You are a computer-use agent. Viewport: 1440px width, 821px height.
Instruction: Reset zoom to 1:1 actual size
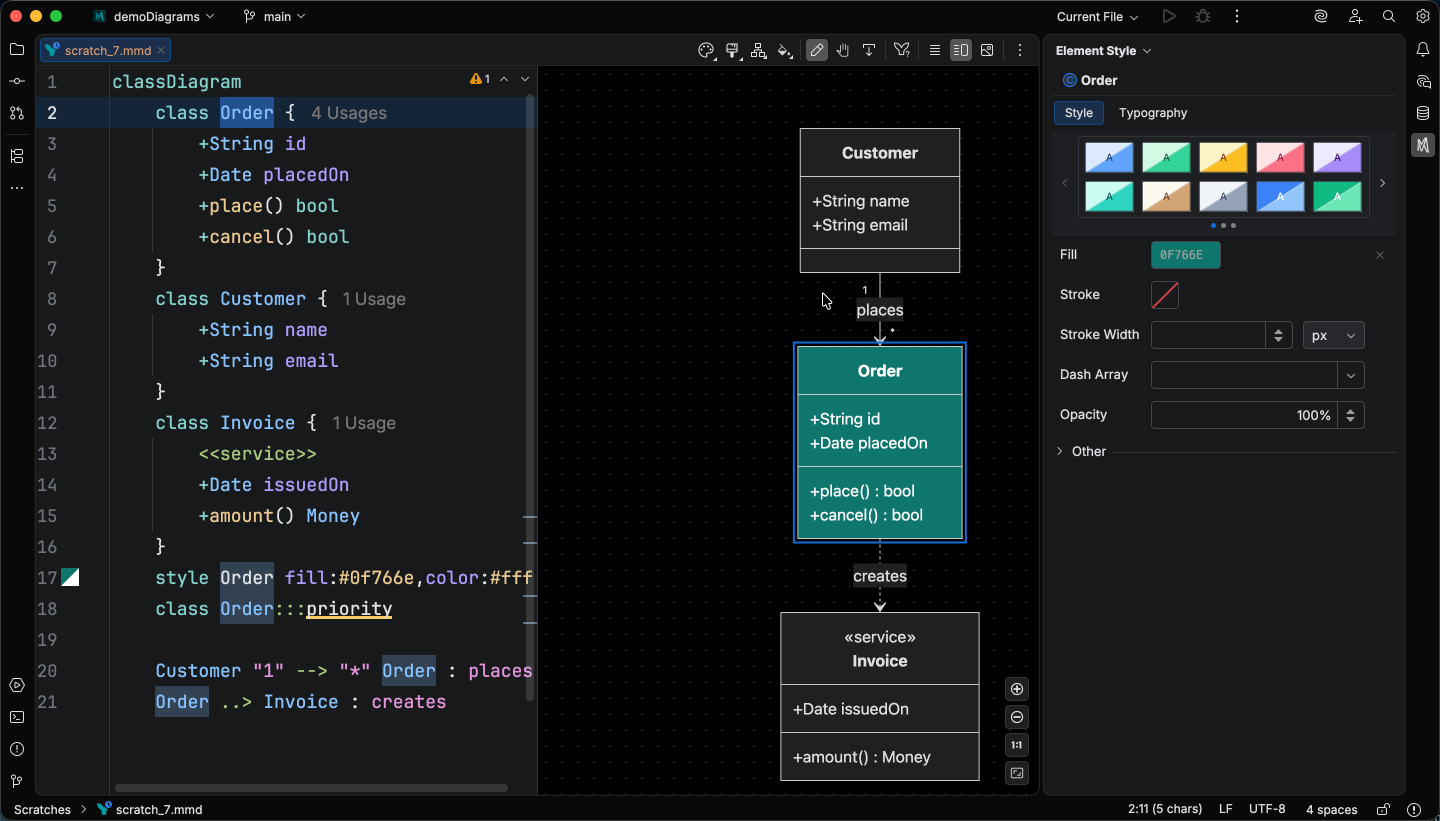pos(1017,745)
